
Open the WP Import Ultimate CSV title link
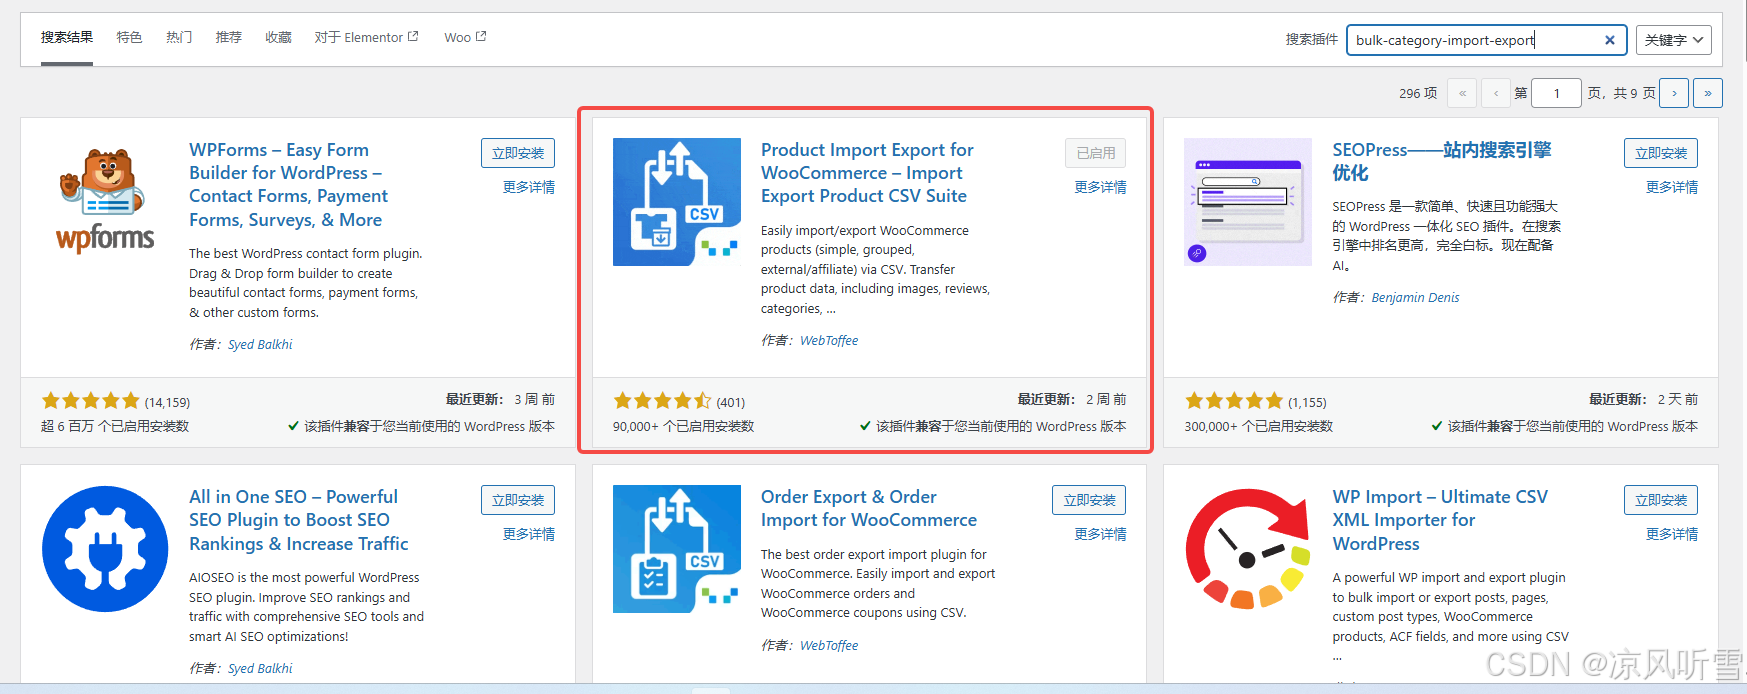coord(1440,520)
